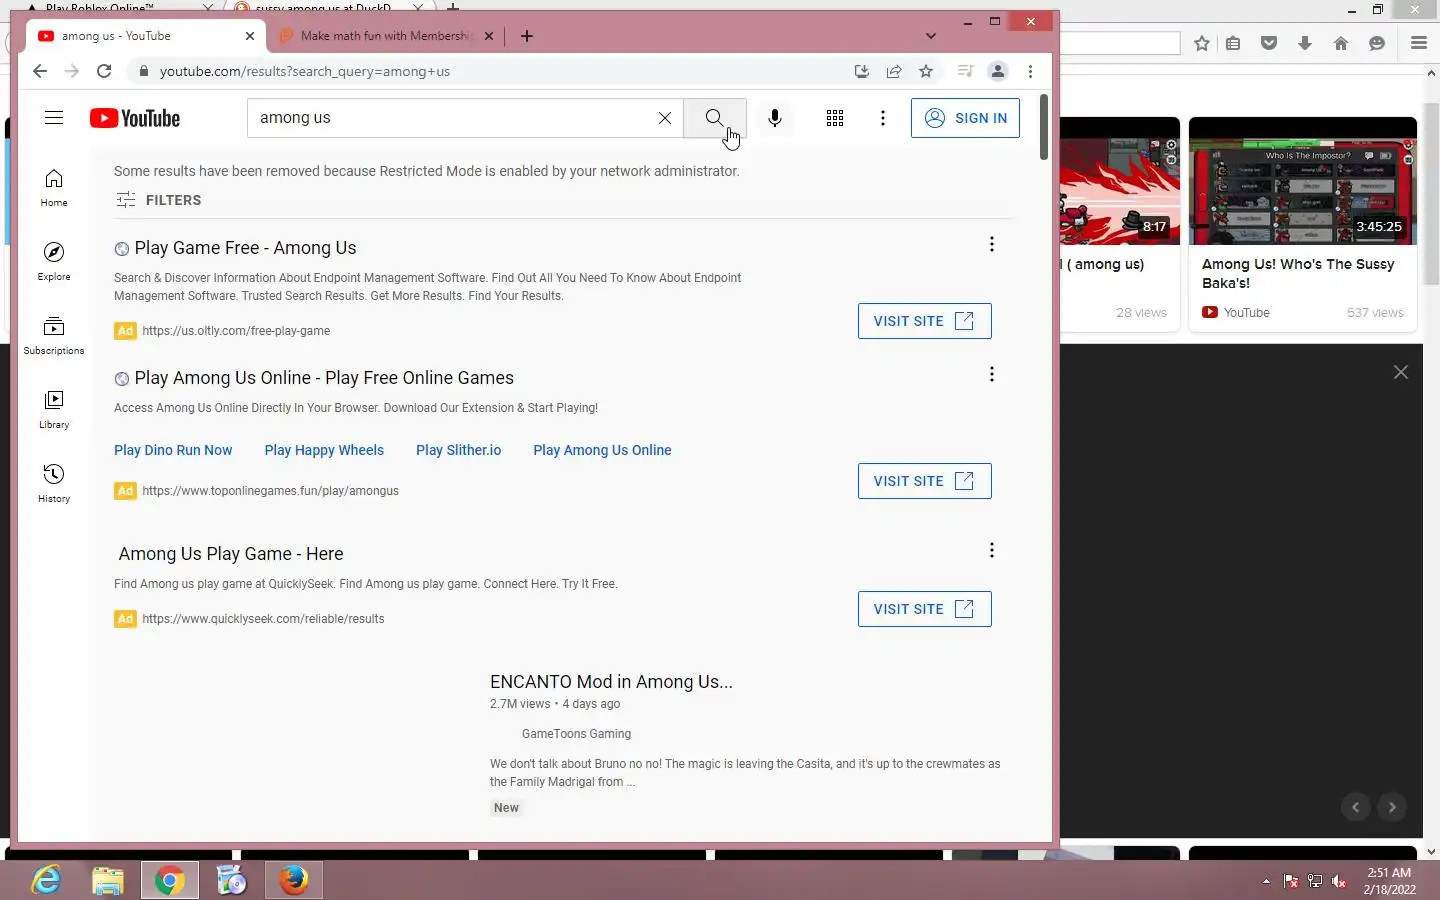Open options menu for Play Among Us Online ad
This screenshot has width=1440, height=900.
tap(992, 375)
